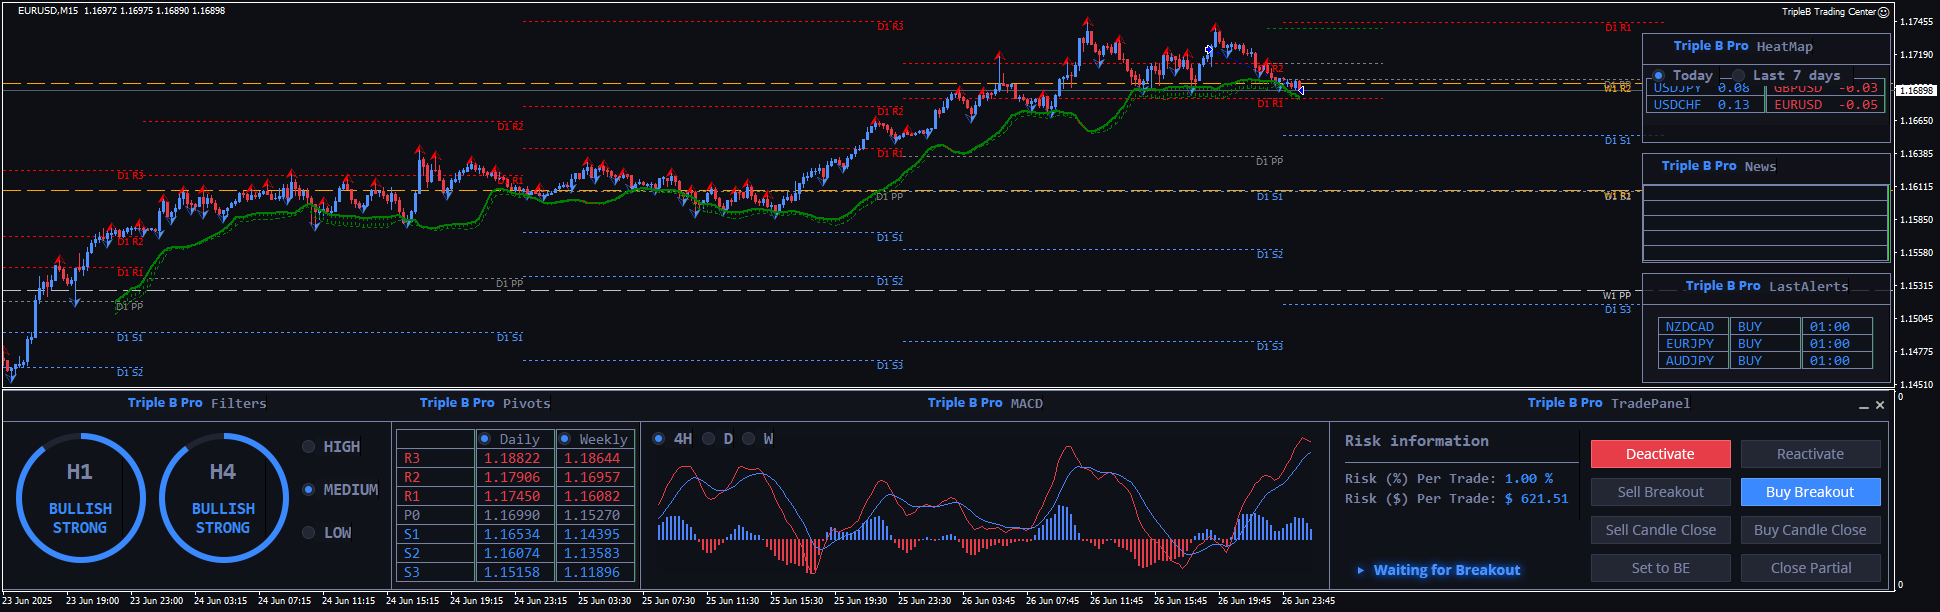Click the Buy Breakout button

pos(1810,492)
